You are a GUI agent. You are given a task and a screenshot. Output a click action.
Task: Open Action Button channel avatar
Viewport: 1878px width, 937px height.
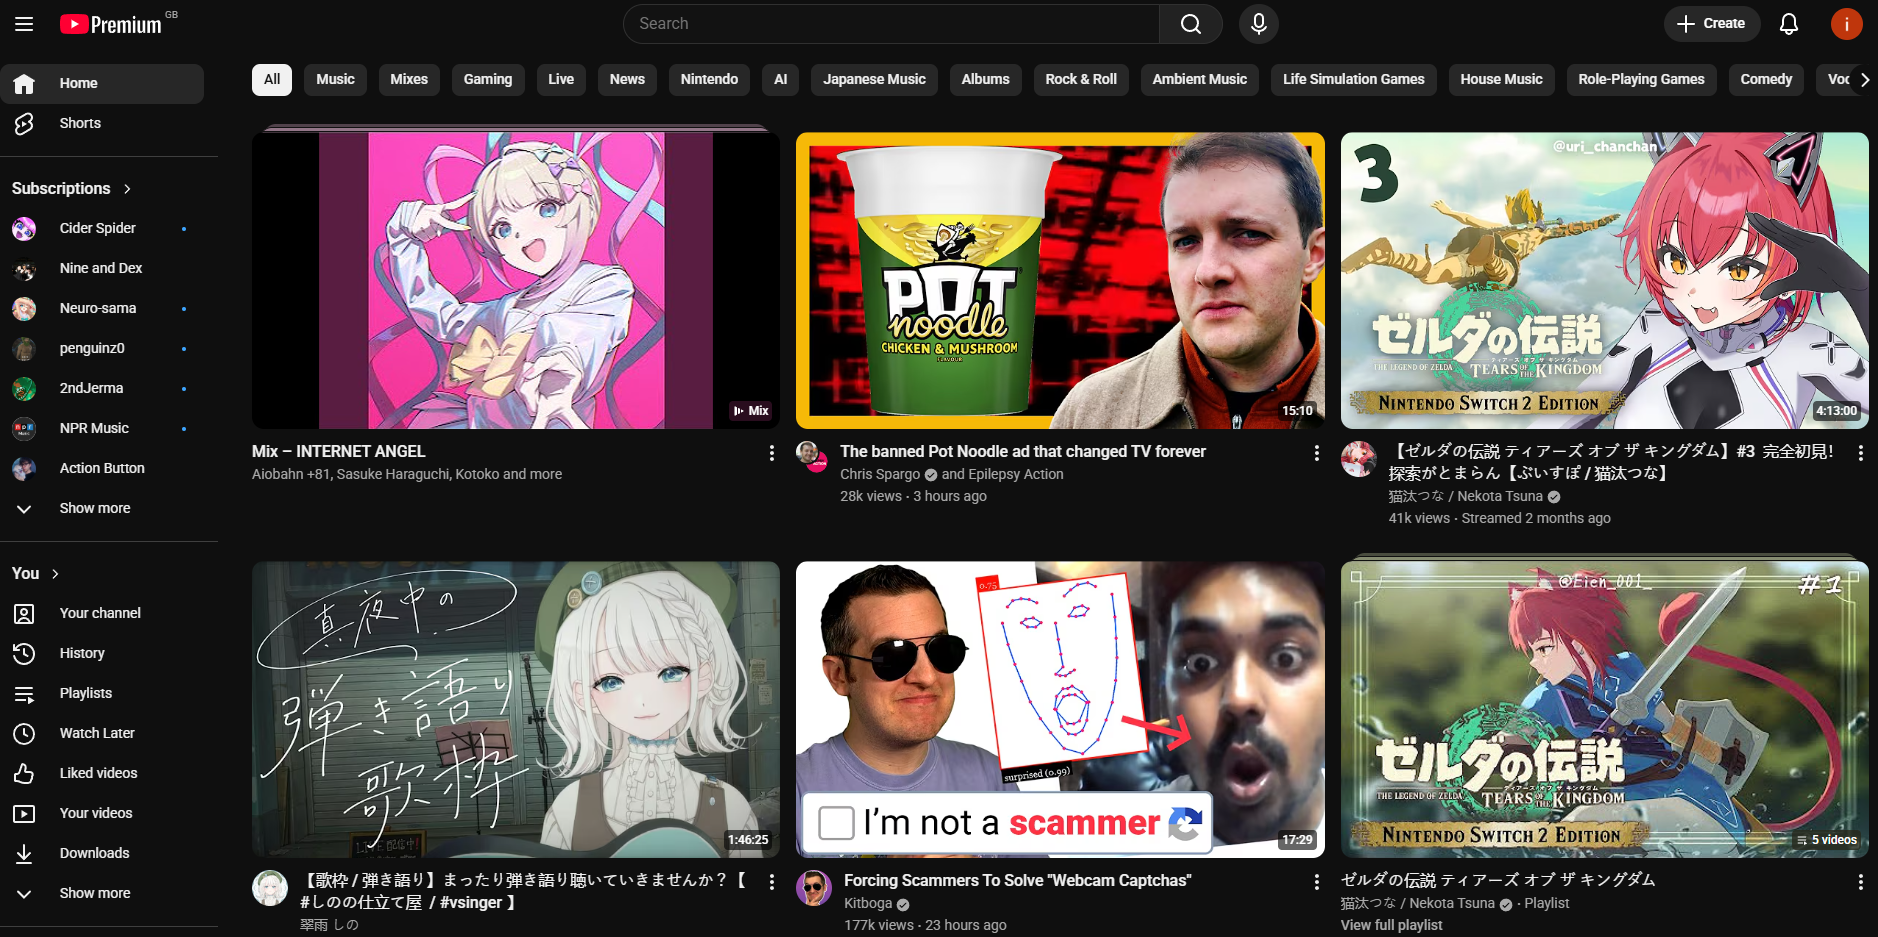[24, 468]
